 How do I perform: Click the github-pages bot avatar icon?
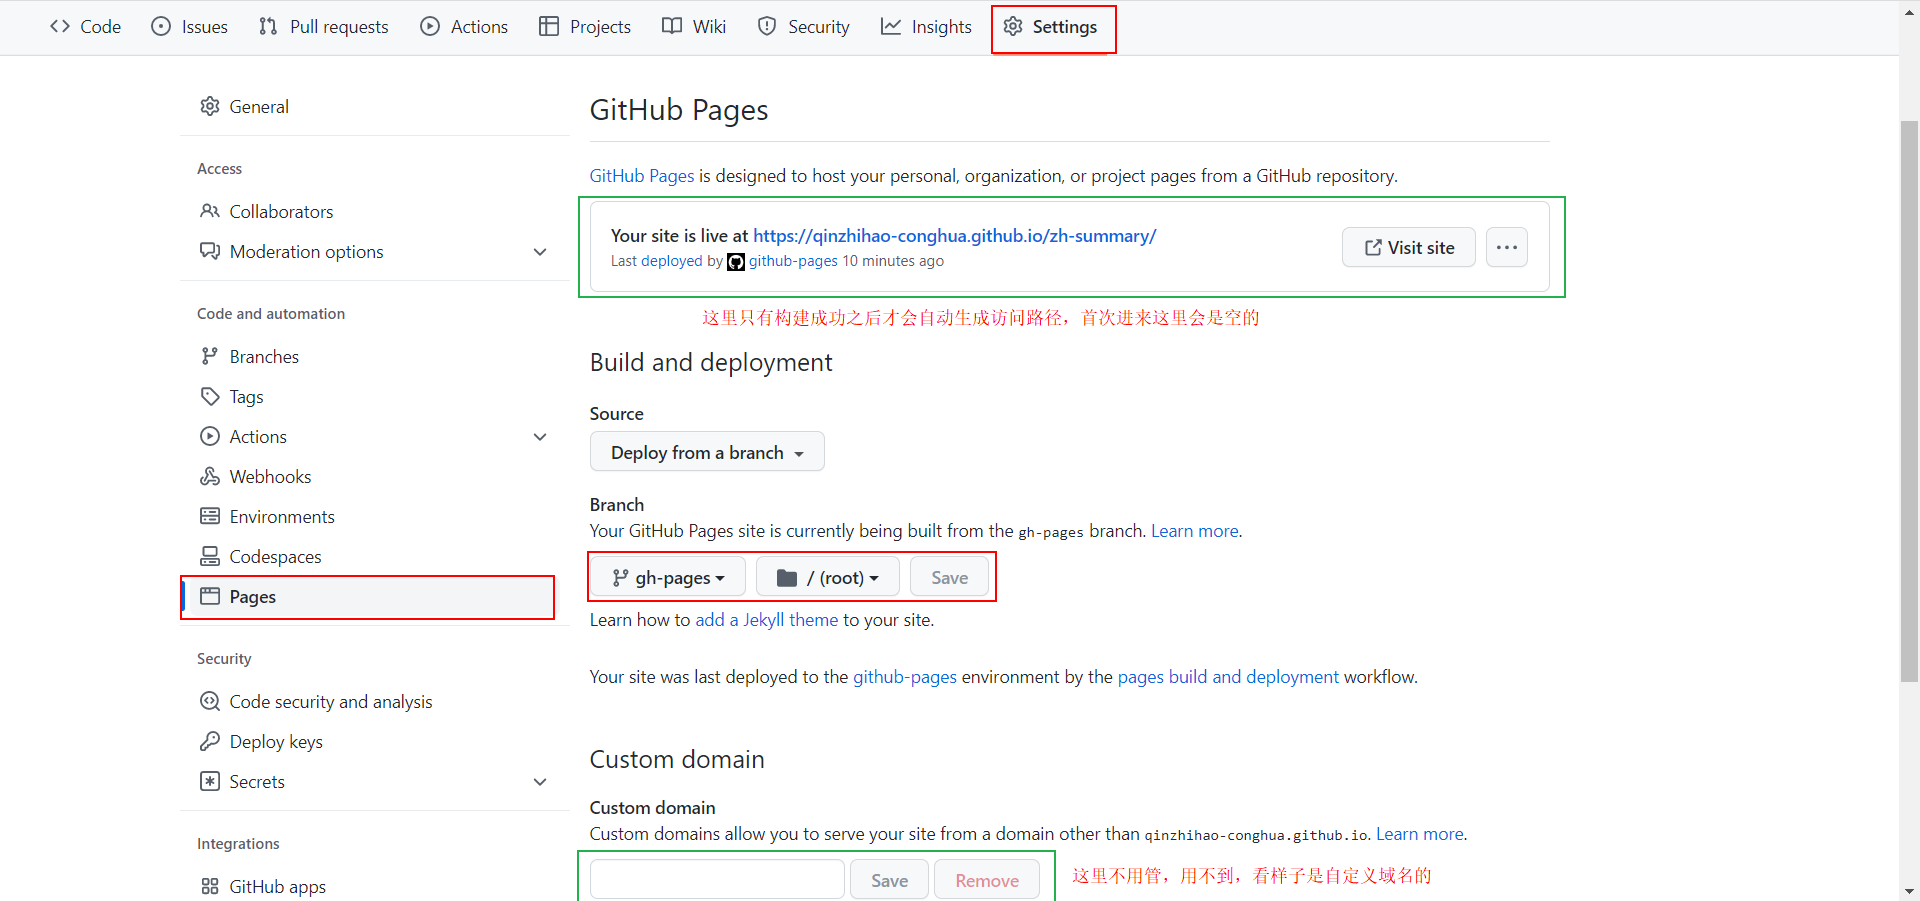click(x=736, y=262)
